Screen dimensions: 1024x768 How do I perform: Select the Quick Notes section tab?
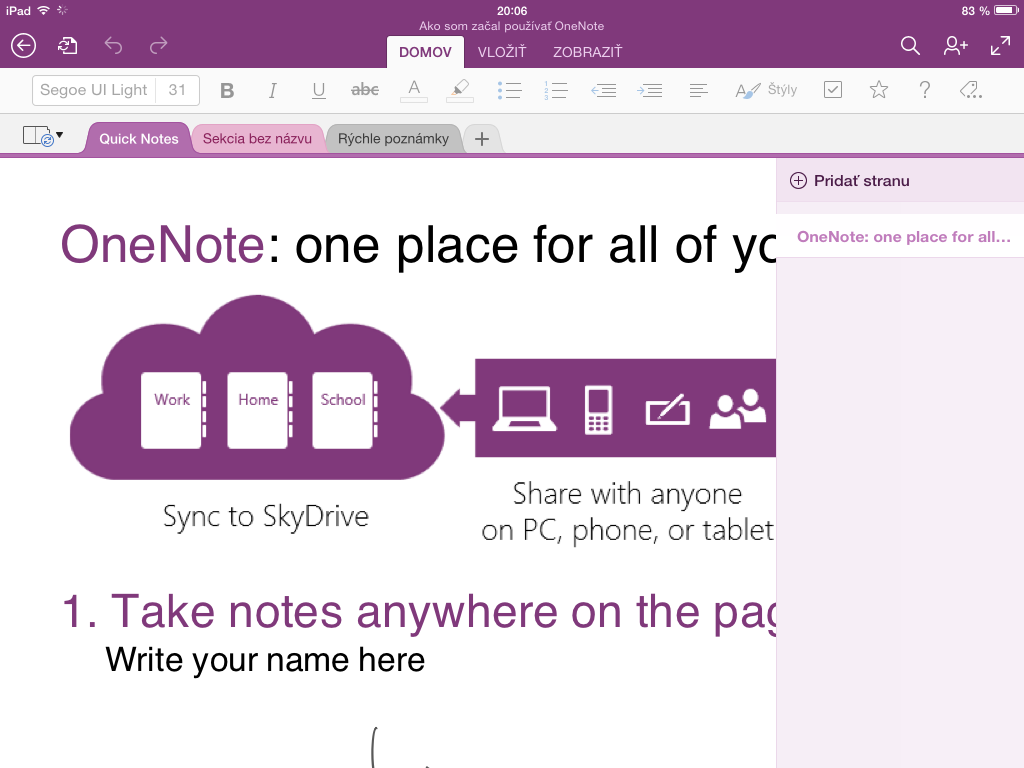pyautogui.click(x=138, y=139)
